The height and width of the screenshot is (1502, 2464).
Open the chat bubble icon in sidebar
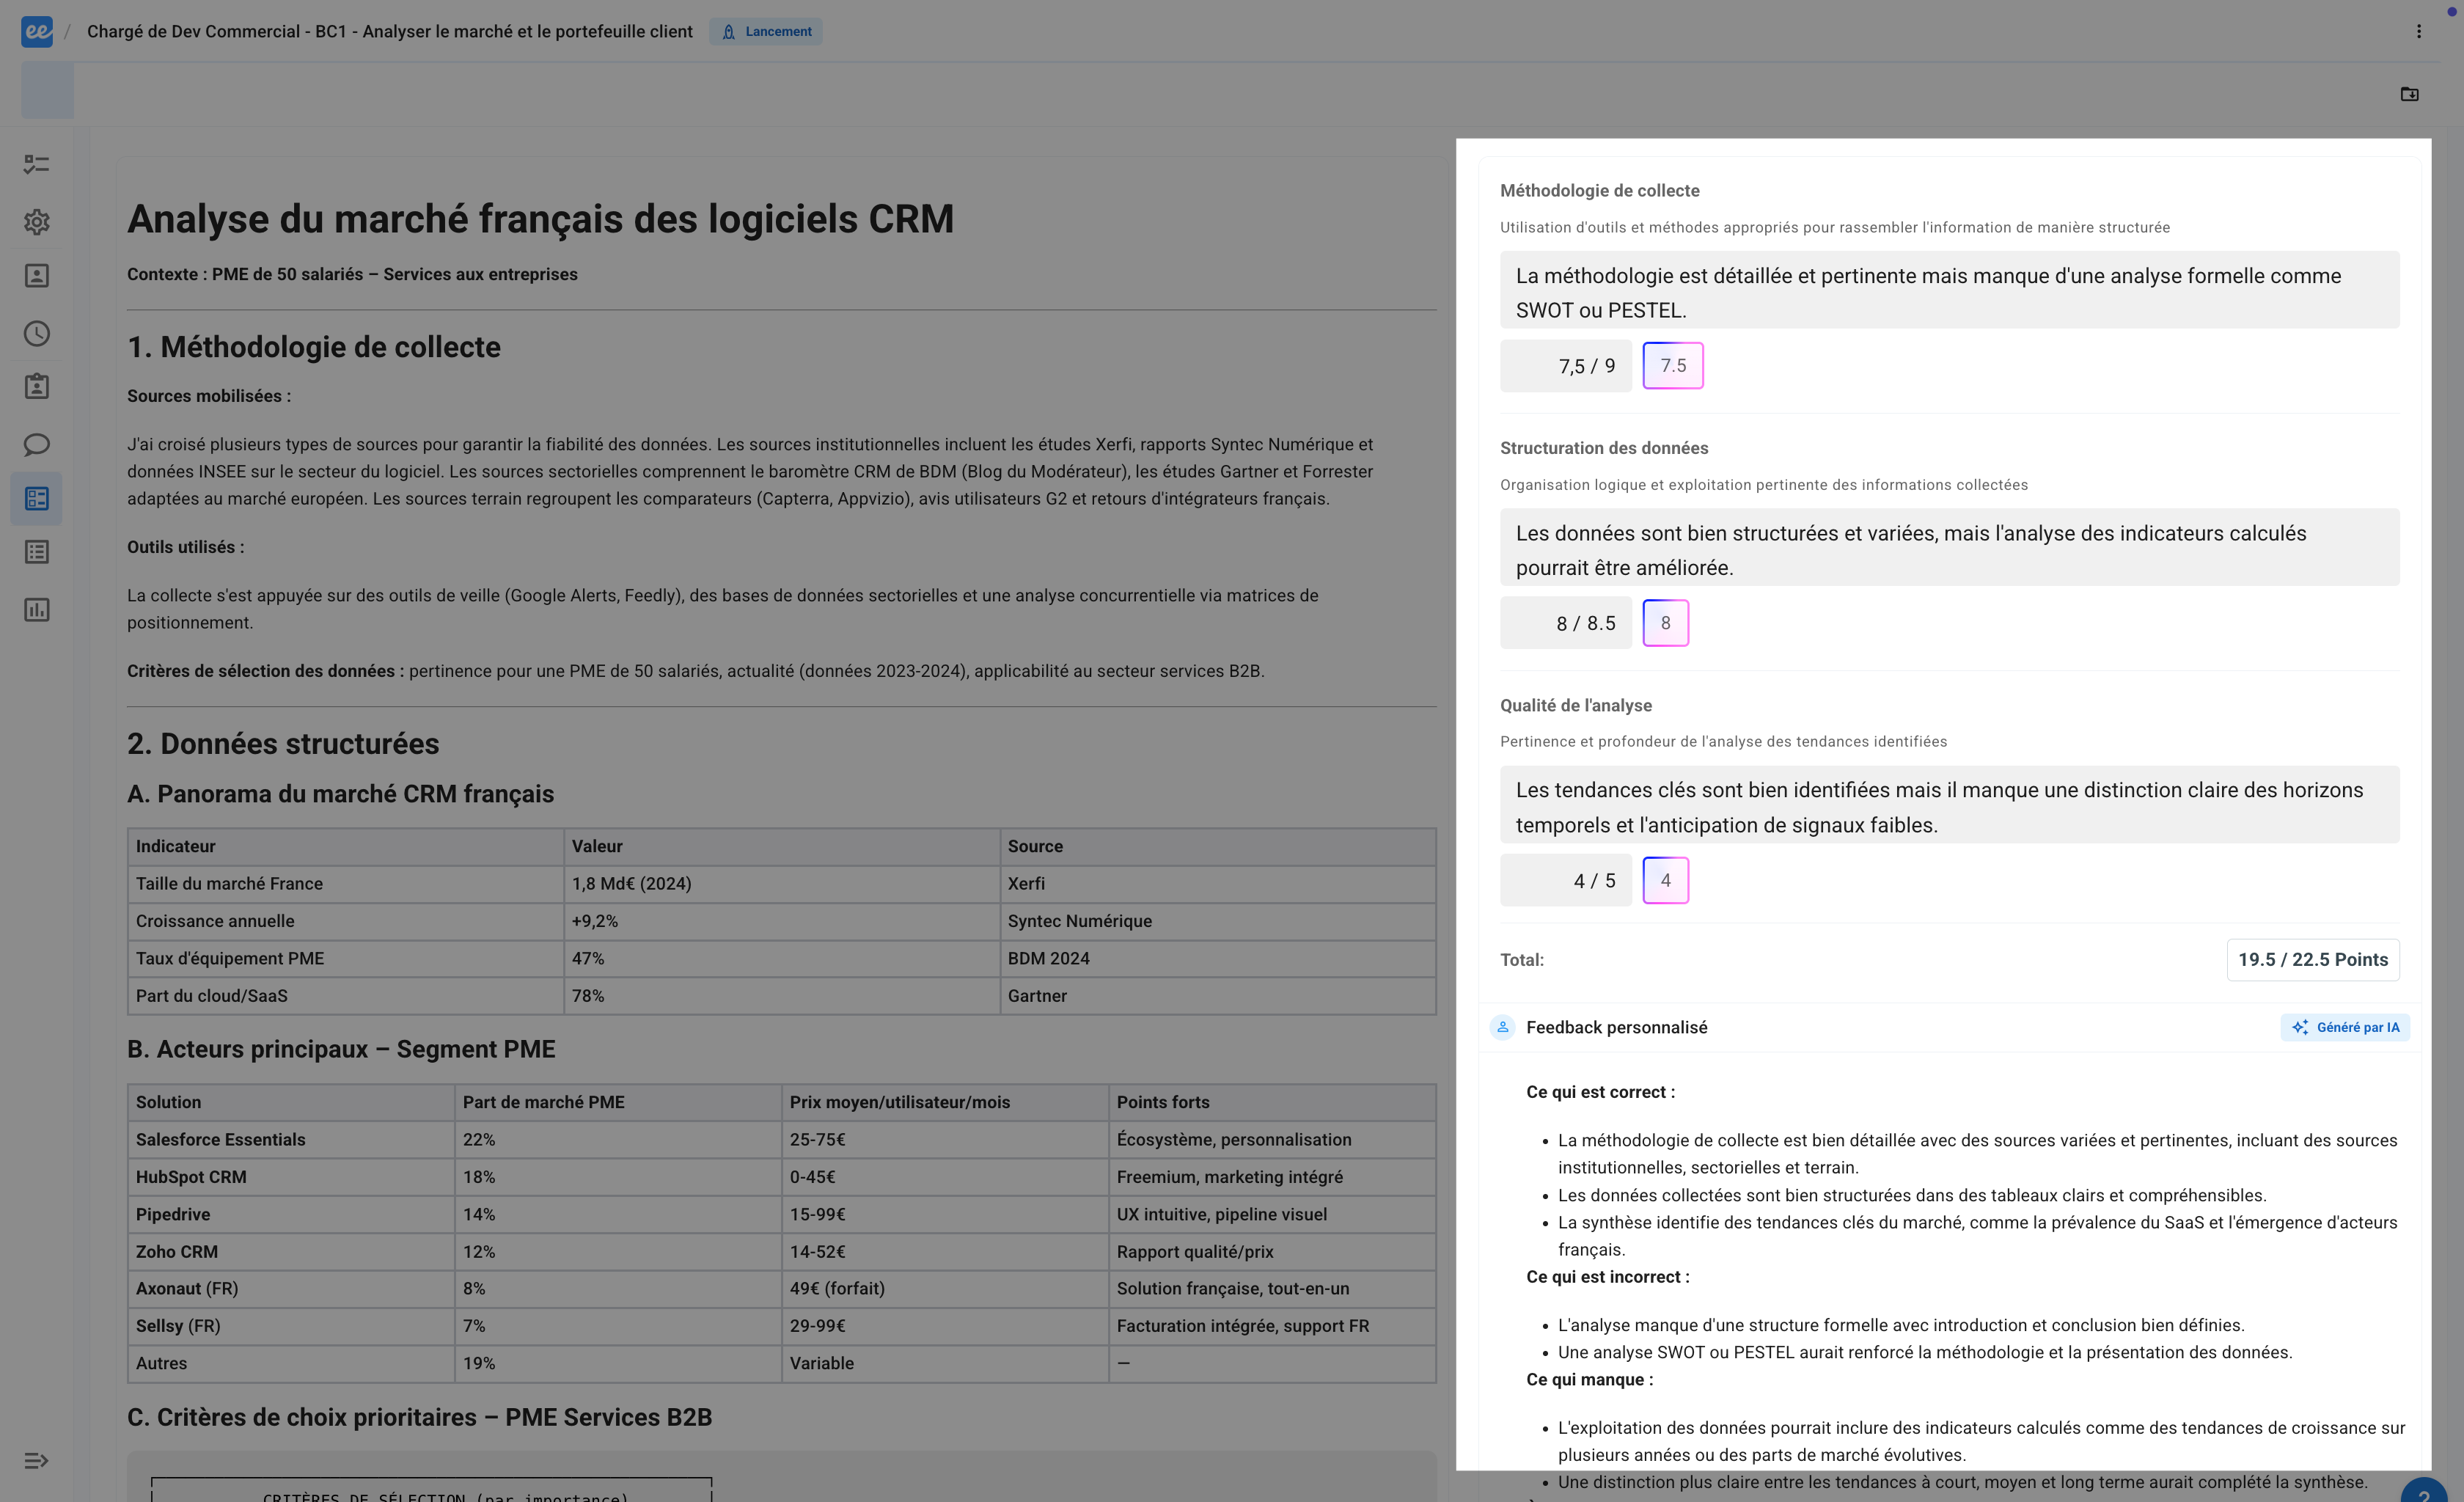tap(37, 444)
